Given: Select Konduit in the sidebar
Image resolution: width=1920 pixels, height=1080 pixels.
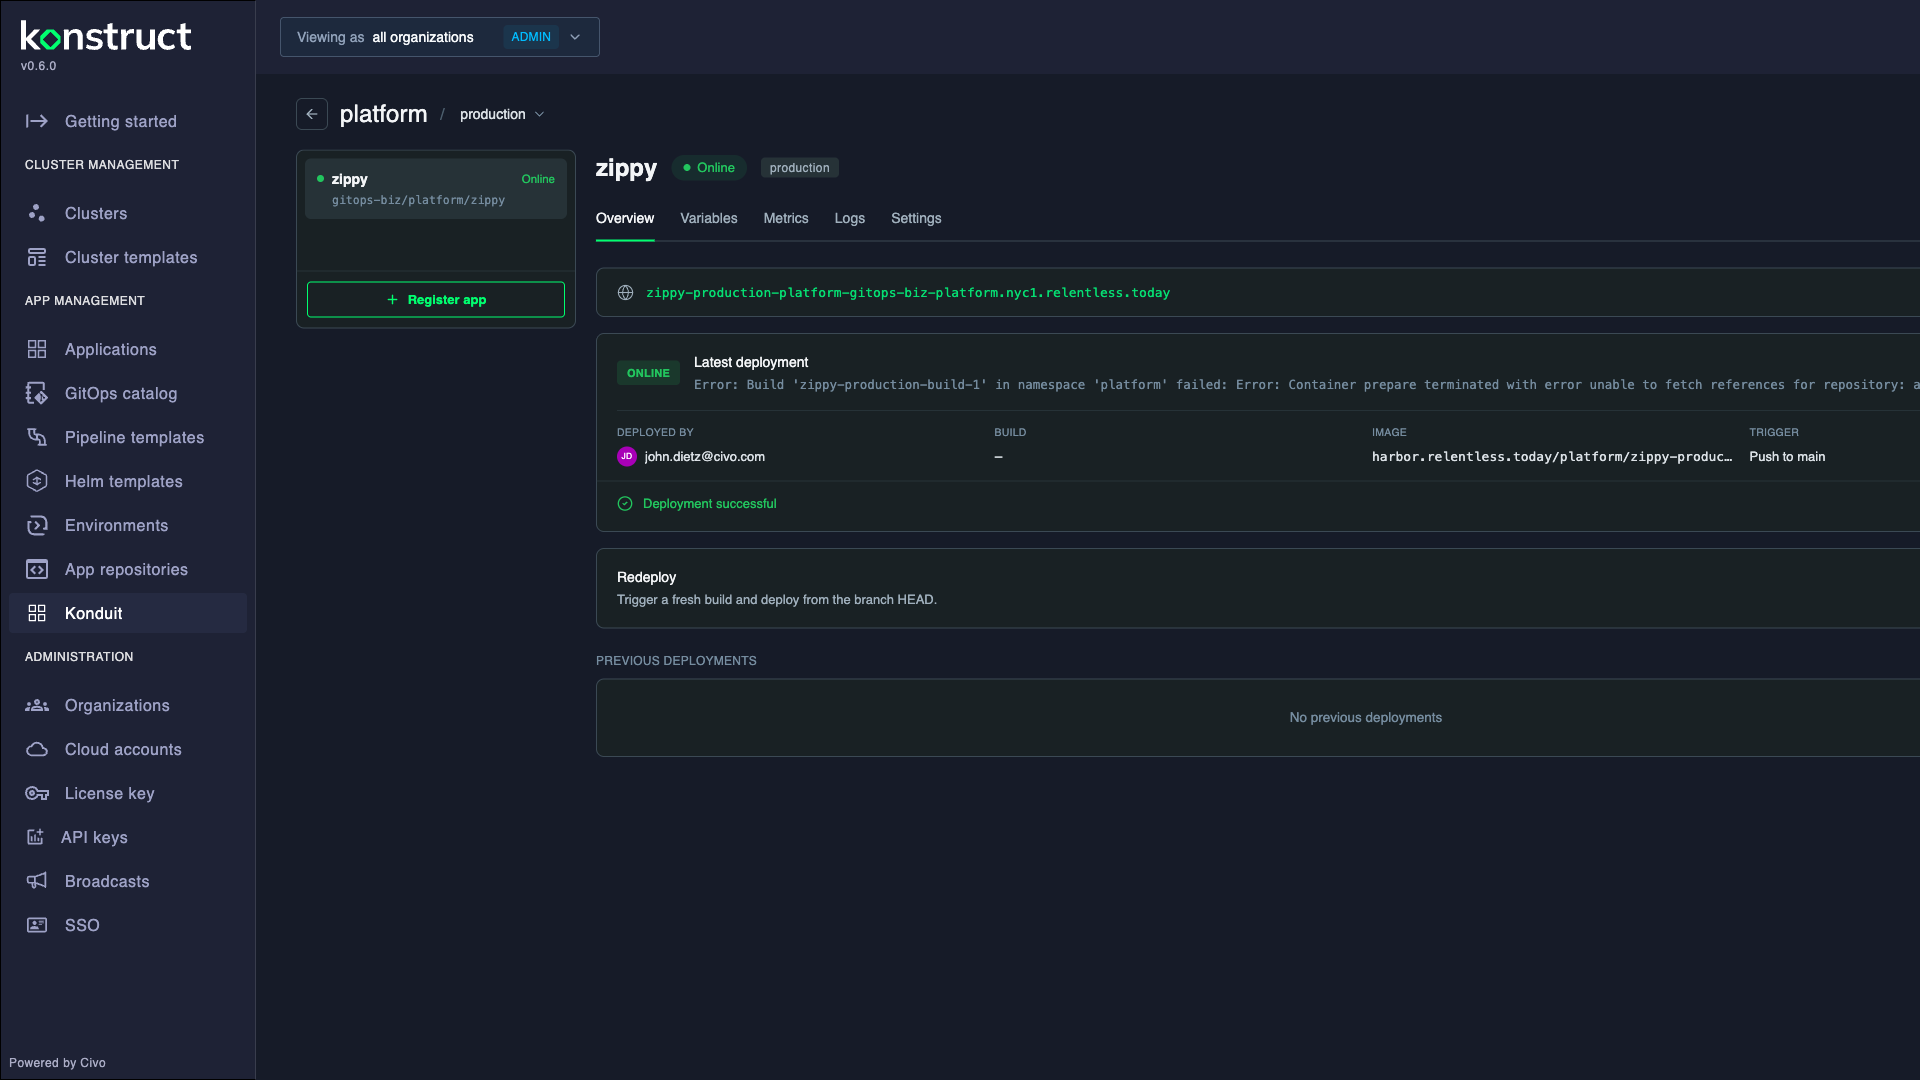Looking at the screenshot, I should [x=128, y=613].
